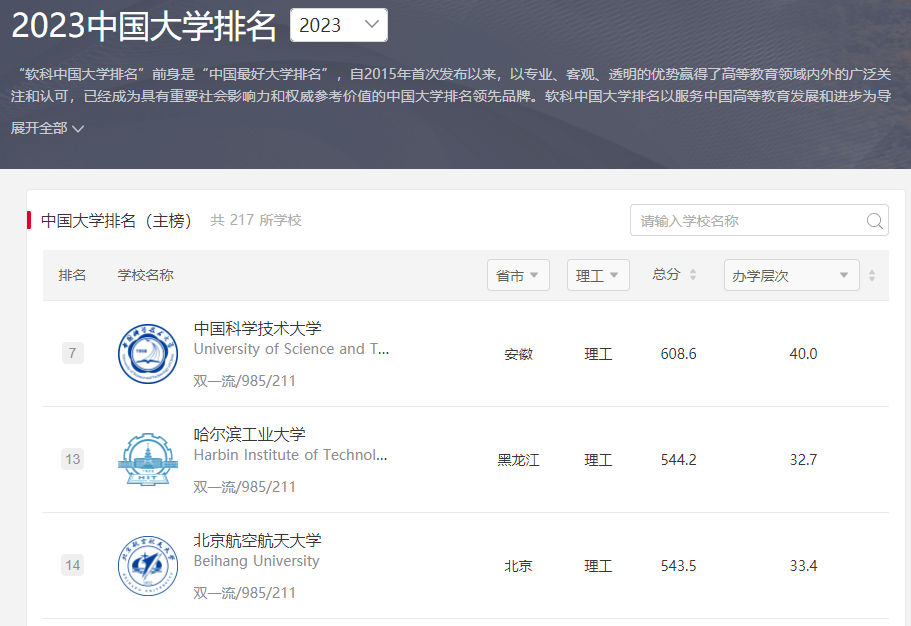Click the 中国科学技术大学 logo
The image size is (911, 626).
148,353
